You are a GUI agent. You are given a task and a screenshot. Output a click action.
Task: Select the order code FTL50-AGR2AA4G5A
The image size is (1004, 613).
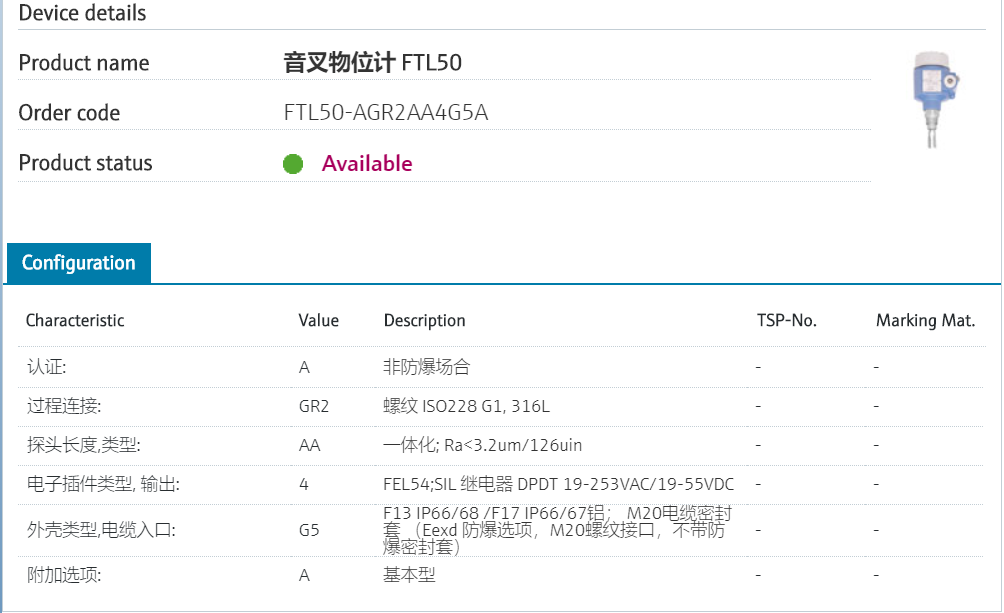(386, 112)
